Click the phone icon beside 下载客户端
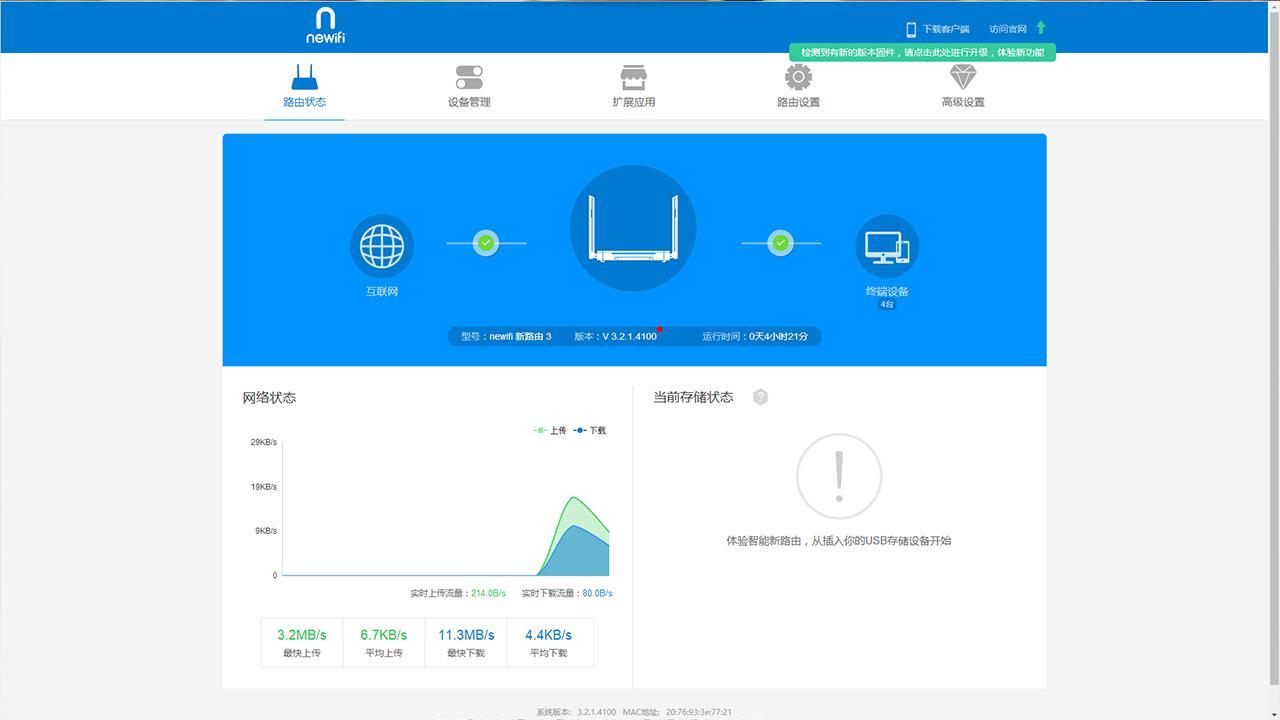Viewport: 1280px width, 720px height. [911, 29]
